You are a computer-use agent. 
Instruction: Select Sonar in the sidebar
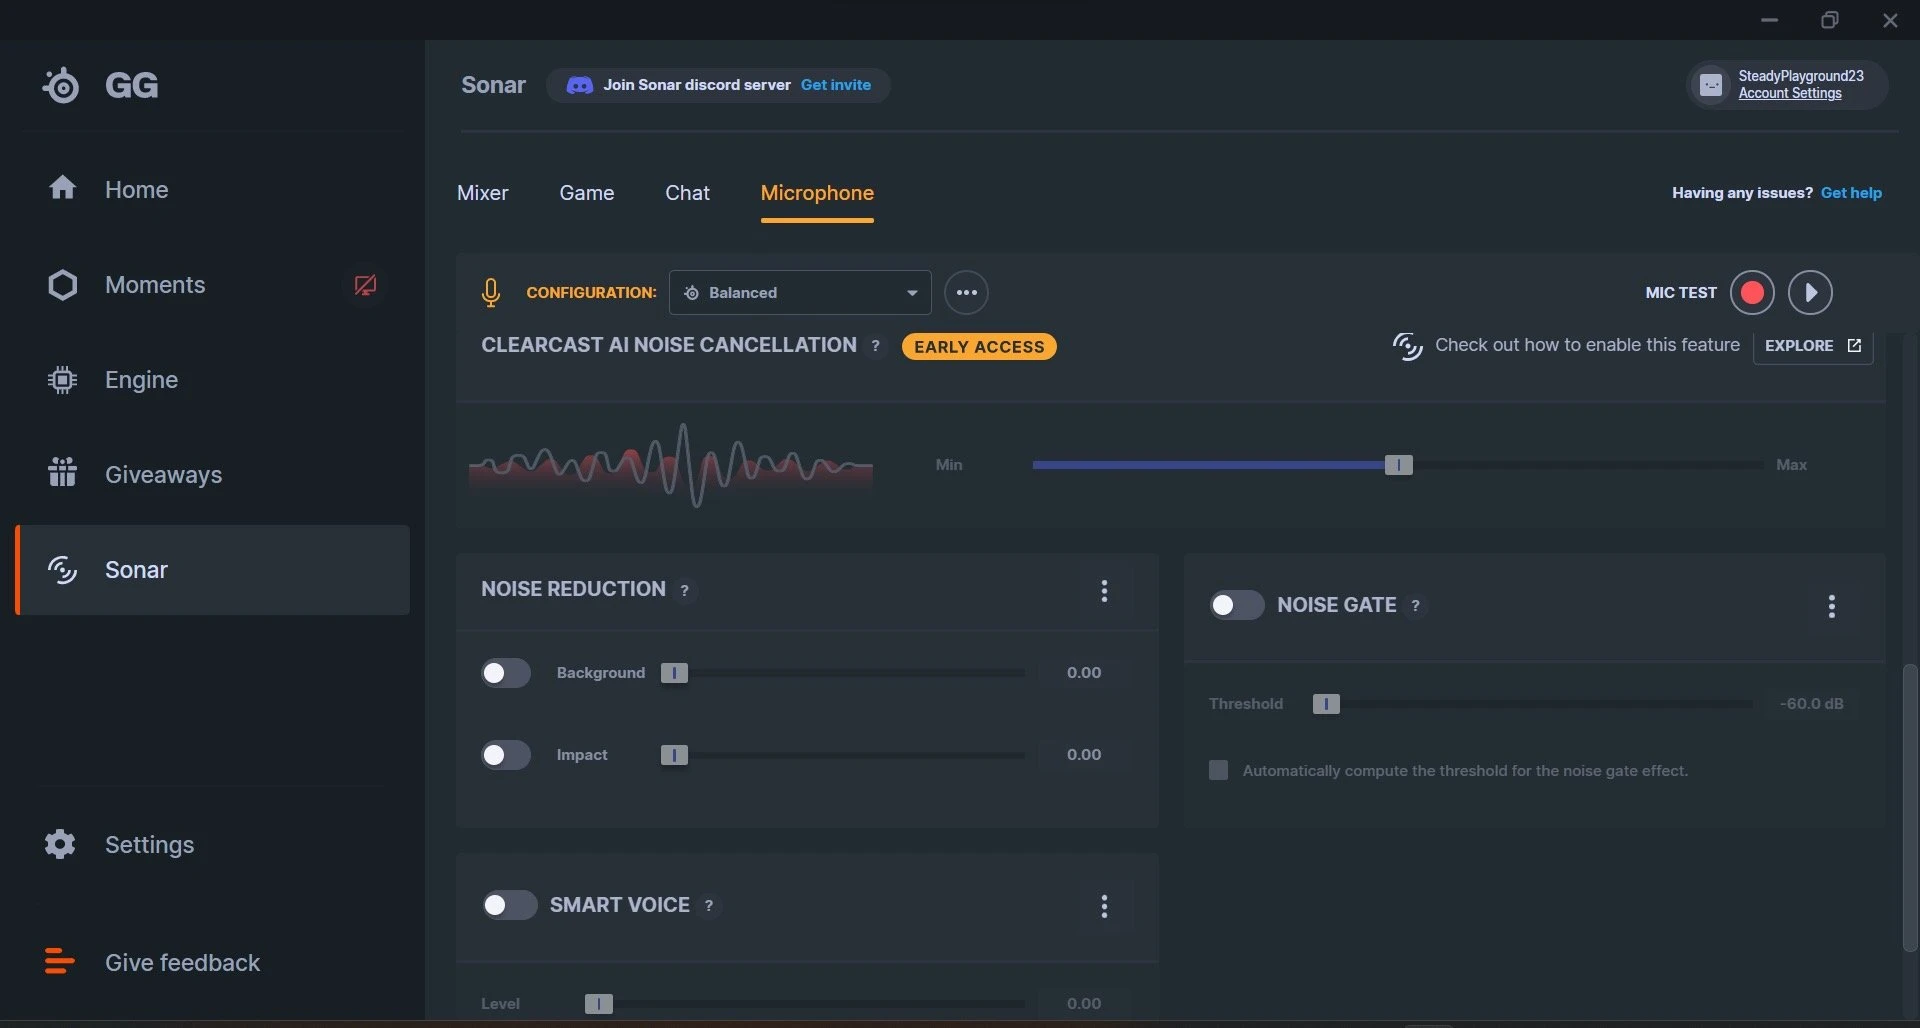click(213, 570)
